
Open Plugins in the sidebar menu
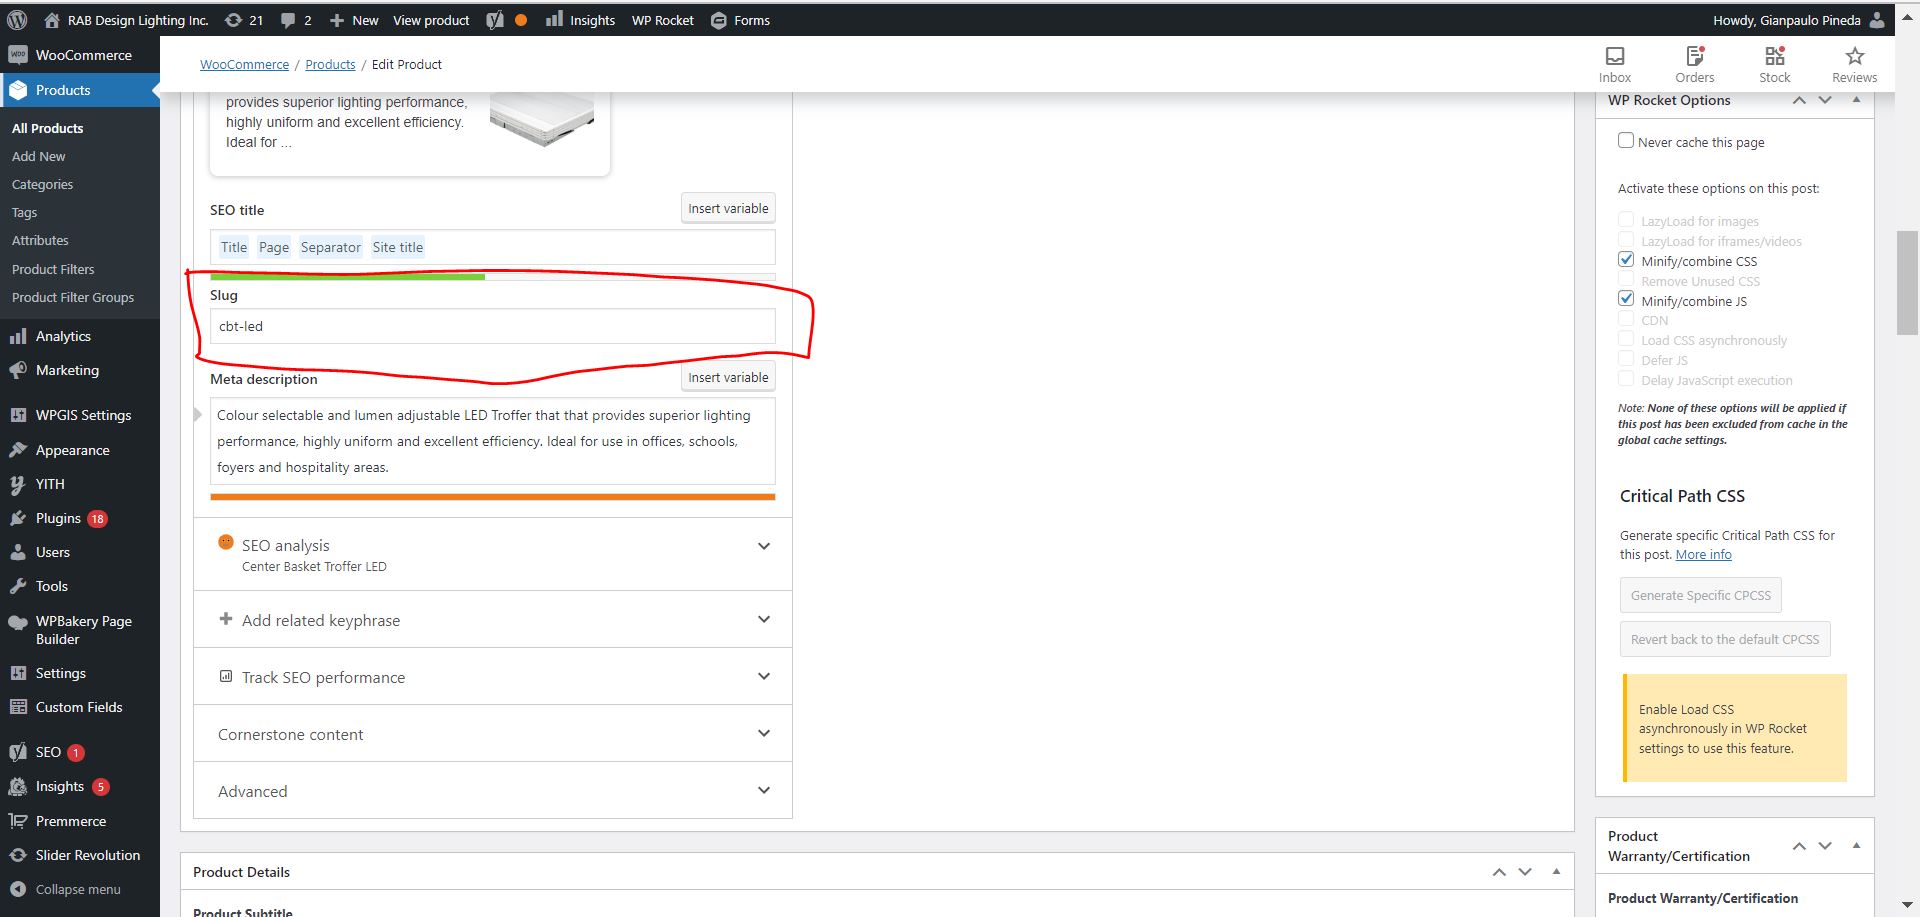click(58, 518)
